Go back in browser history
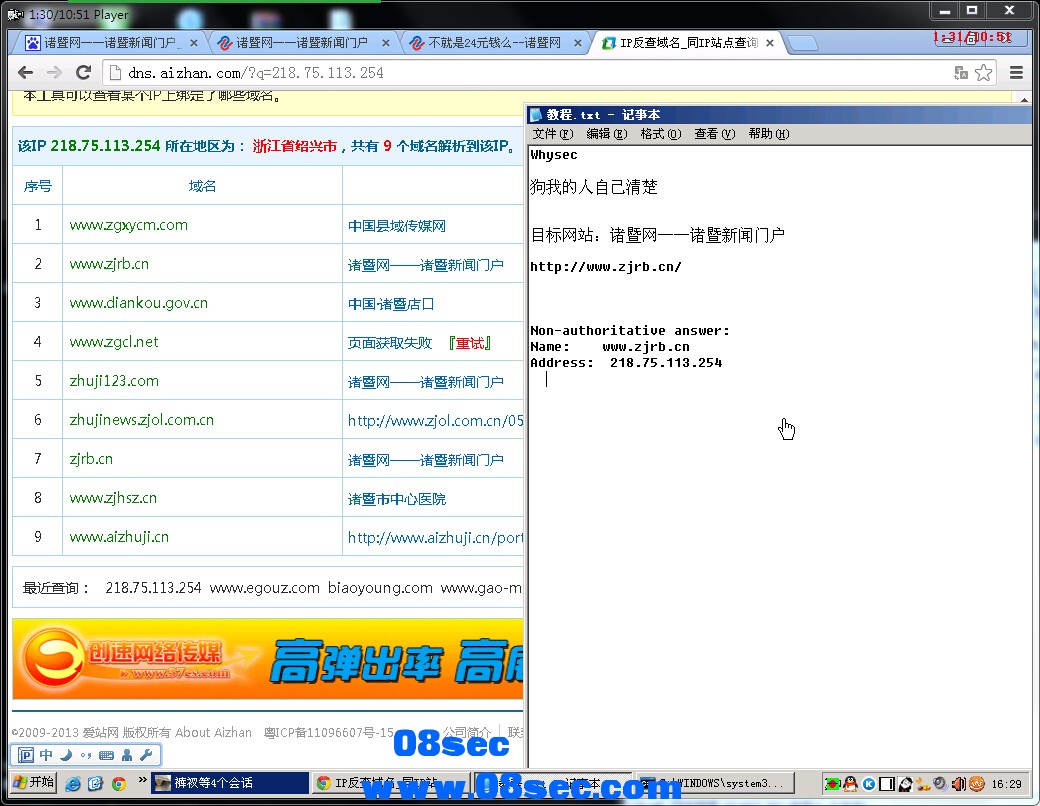1040x806 pixels. (x=25, y=72)
